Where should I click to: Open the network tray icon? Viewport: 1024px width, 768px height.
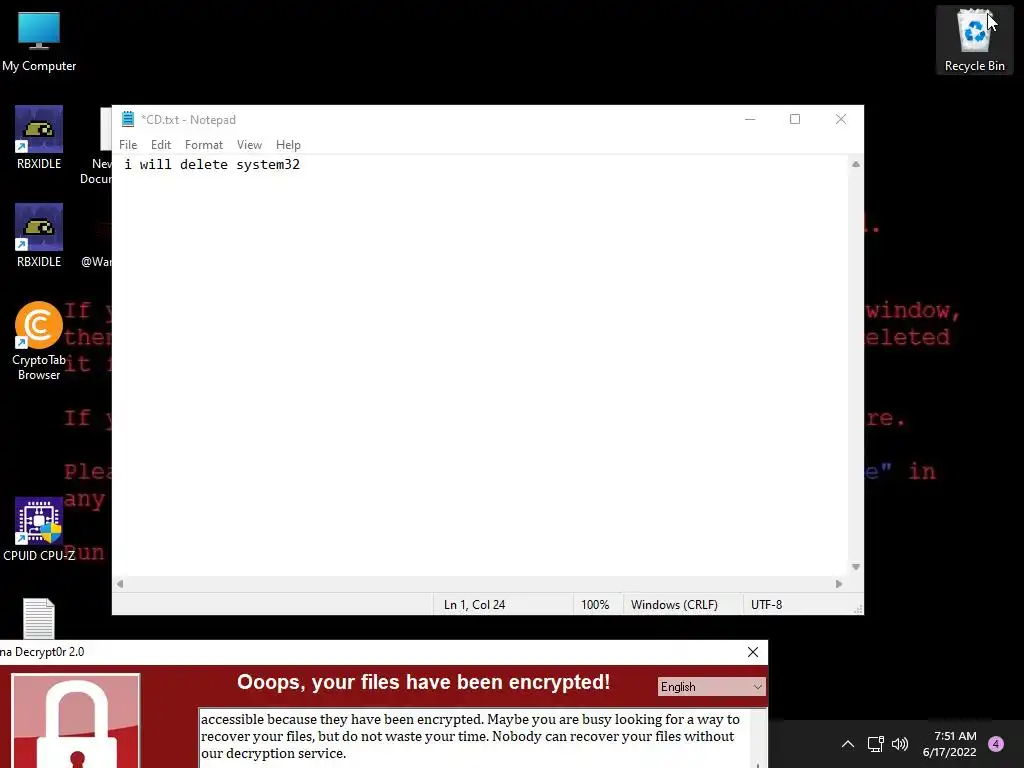875,744
